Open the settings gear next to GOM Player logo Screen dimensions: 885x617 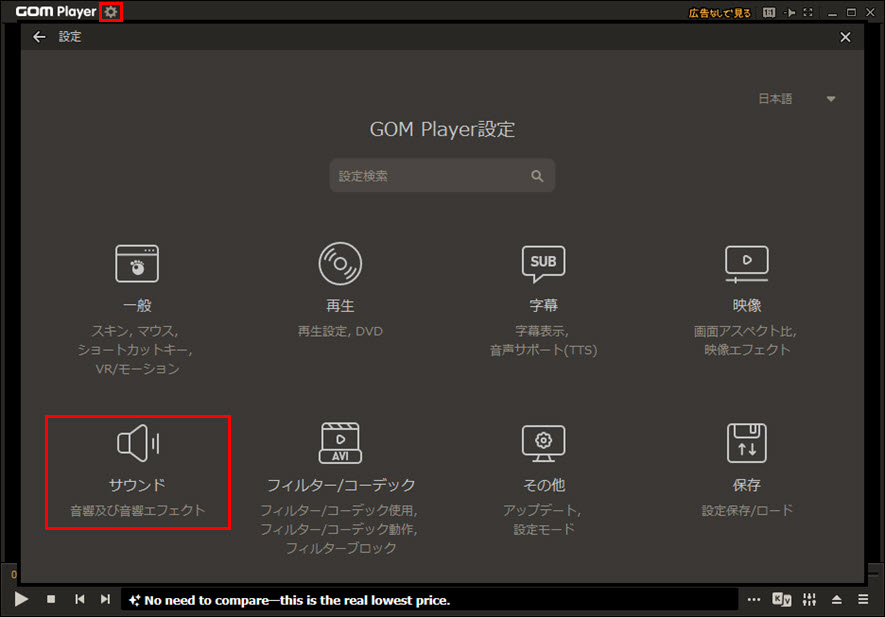point(111,12)
